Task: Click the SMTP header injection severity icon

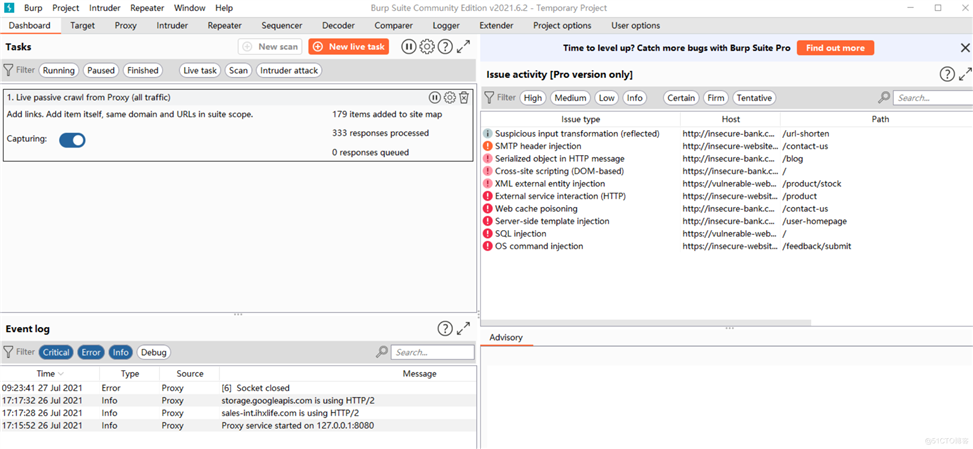Action: (x=488, y=146)
